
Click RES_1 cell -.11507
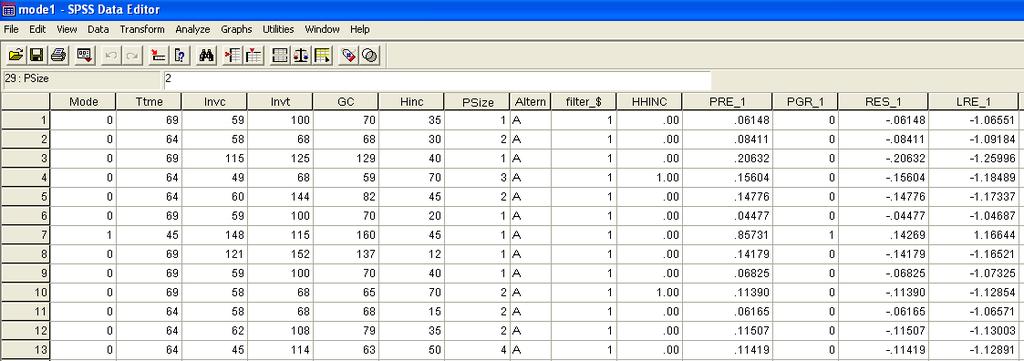pos(883,330)
